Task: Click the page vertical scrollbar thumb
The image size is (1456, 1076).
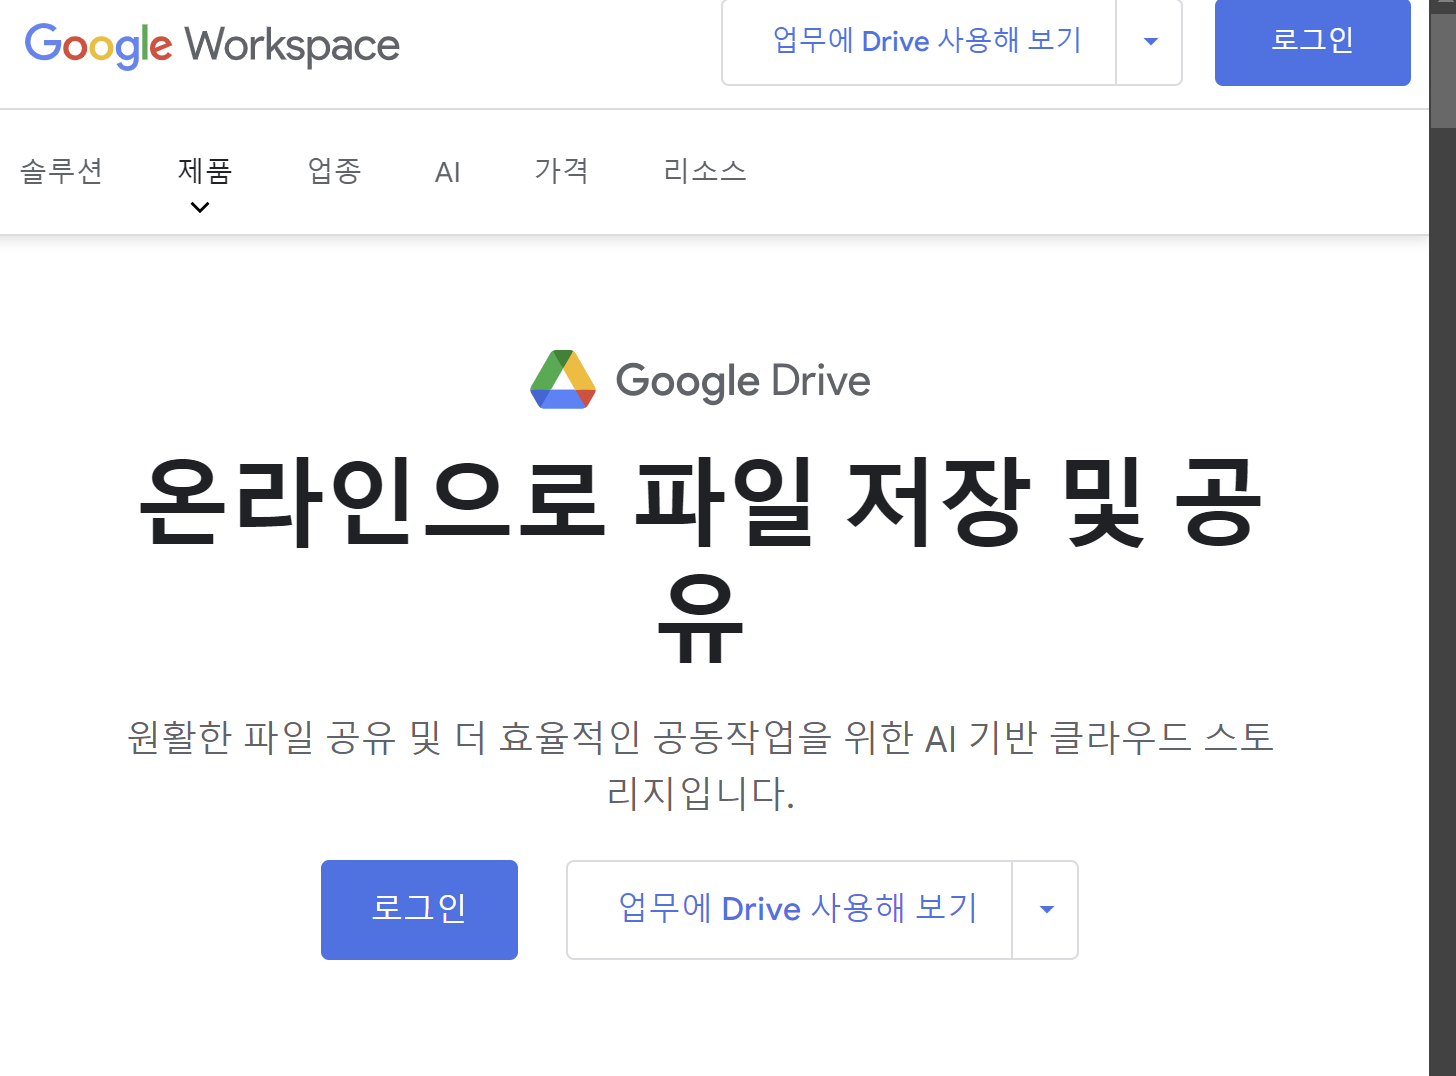Action: tap(1442, 70)
